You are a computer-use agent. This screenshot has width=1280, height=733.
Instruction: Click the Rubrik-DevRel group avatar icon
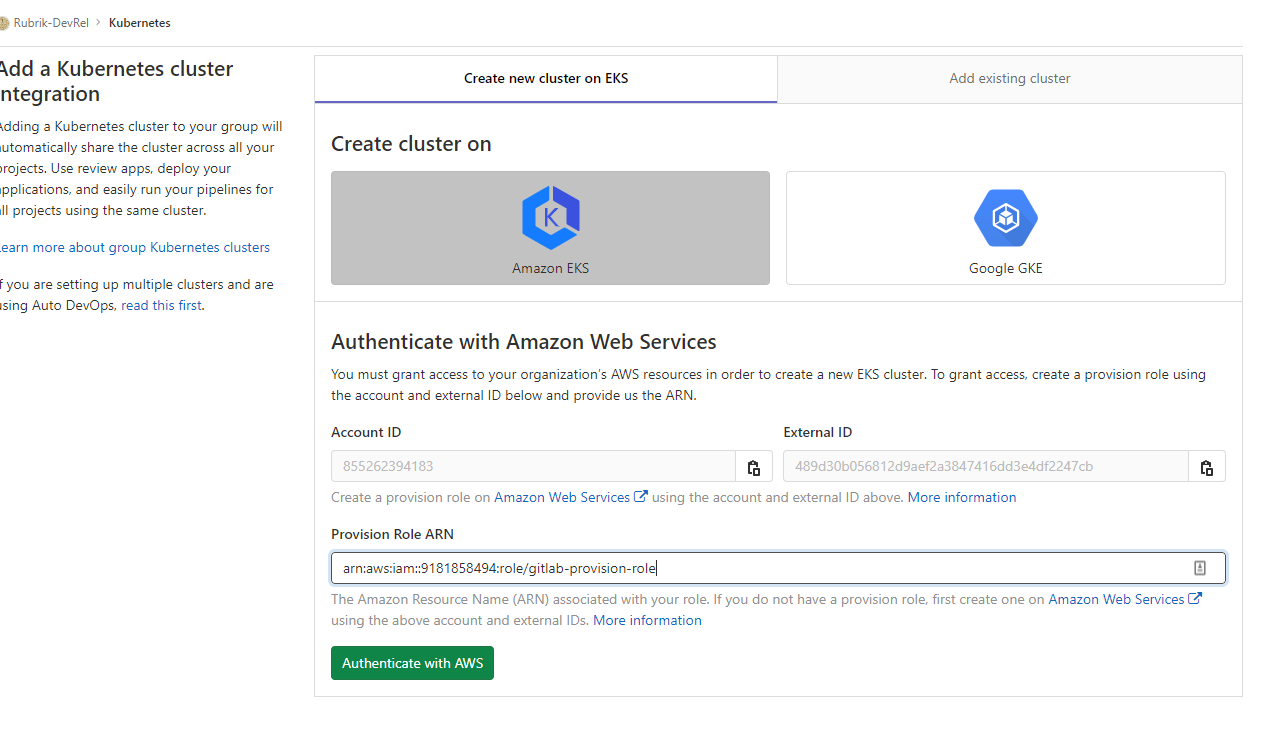coord(4,23)
